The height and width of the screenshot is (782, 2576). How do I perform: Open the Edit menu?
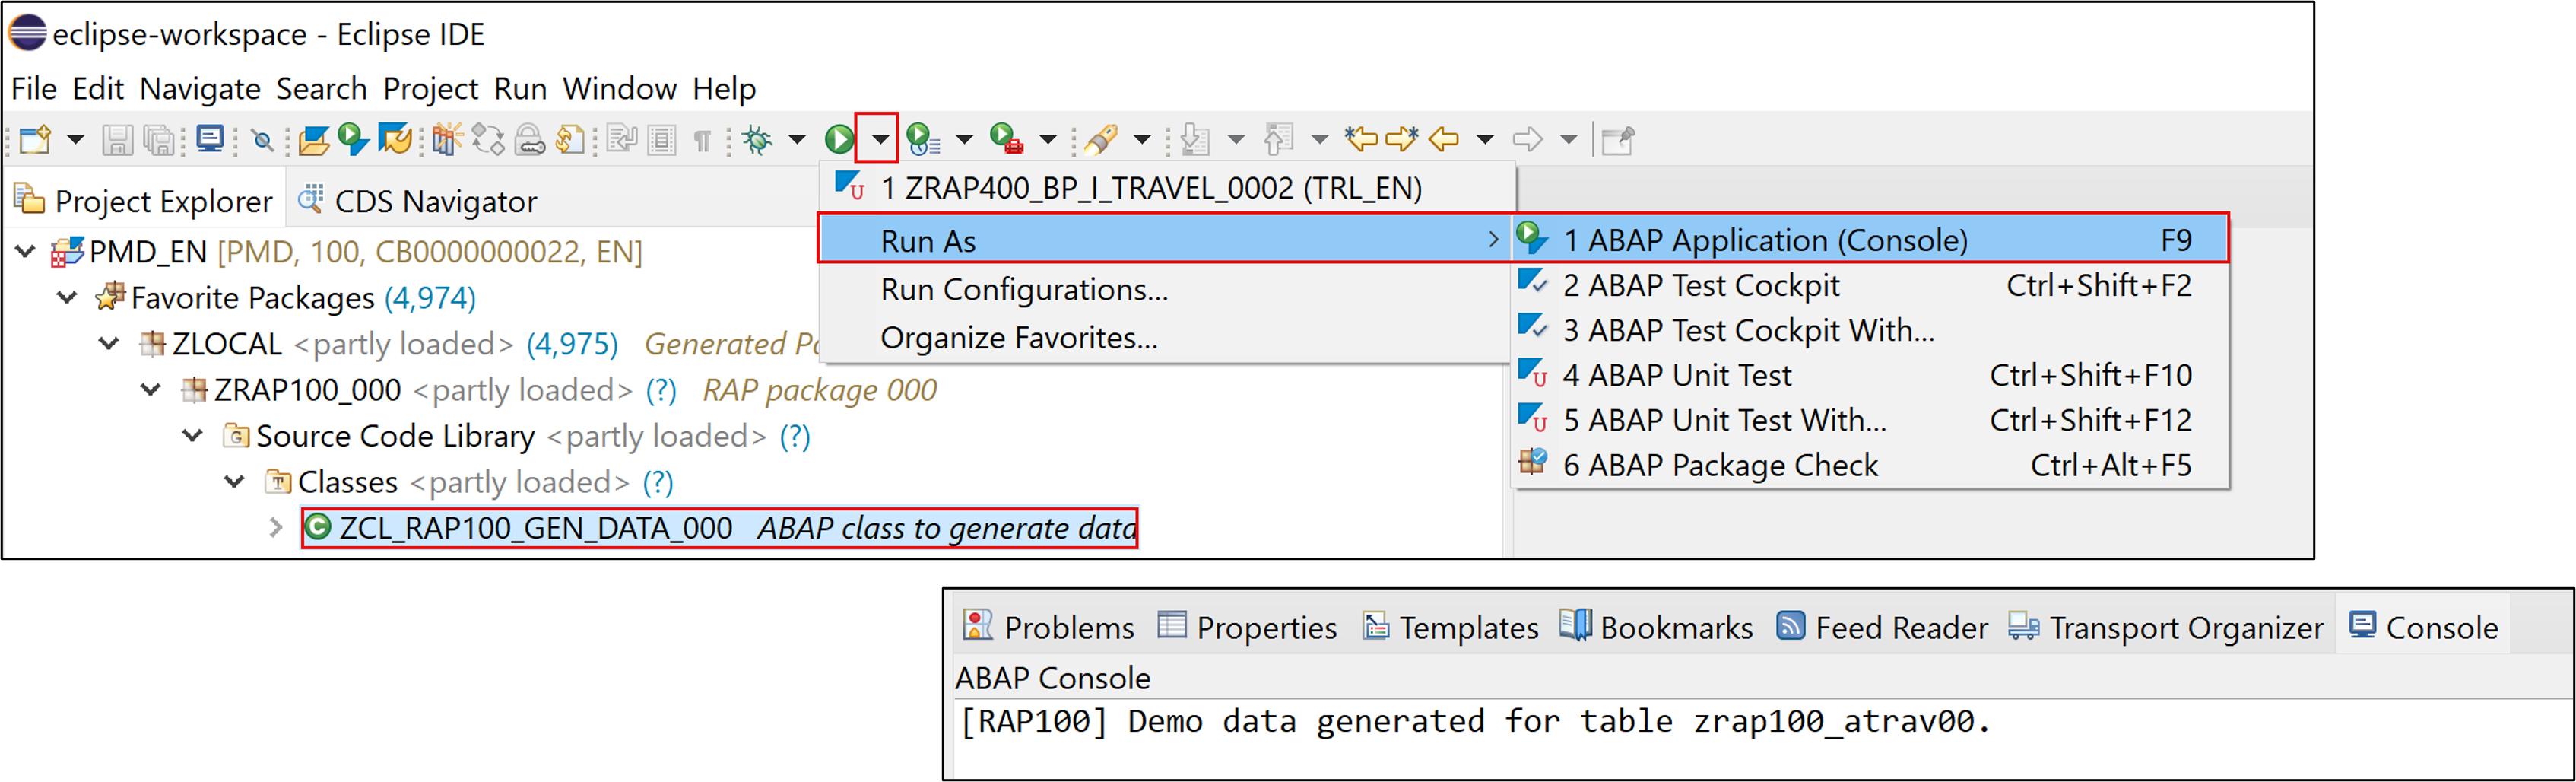click(x=98, y=89)
